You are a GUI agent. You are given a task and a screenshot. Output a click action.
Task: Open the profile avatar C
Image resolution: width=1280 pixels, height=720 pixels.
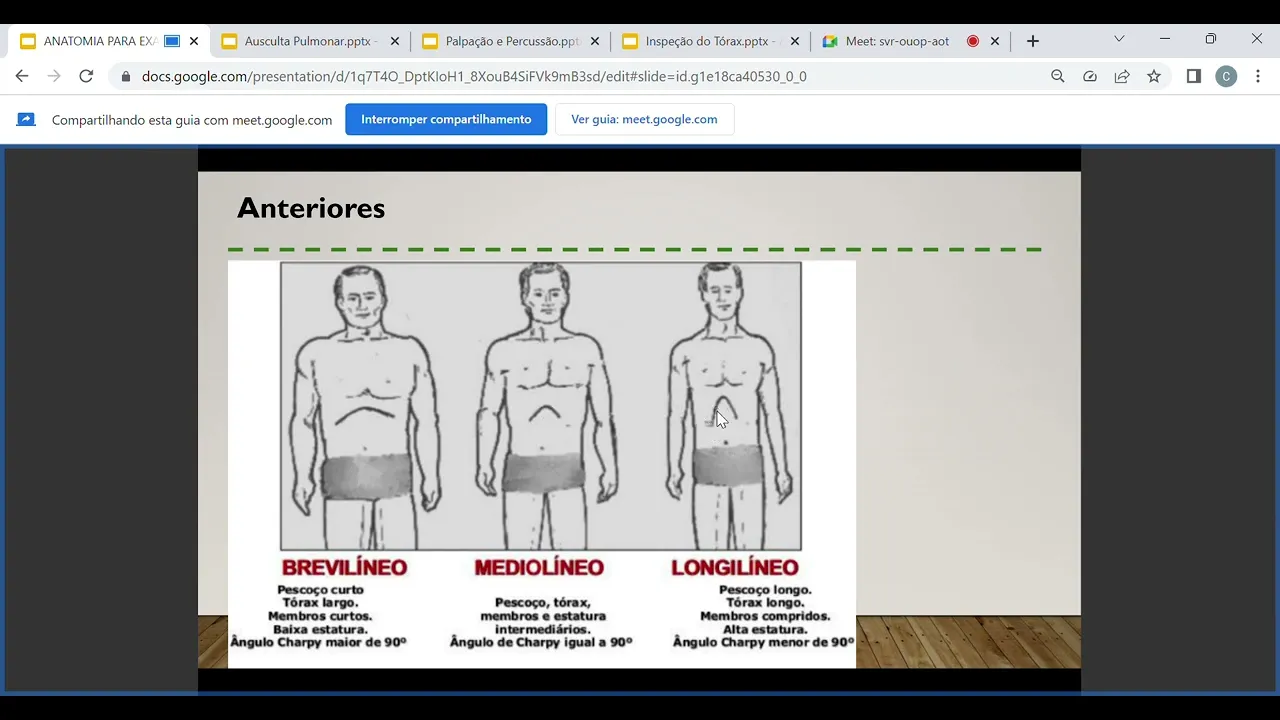coord(1226,76)
